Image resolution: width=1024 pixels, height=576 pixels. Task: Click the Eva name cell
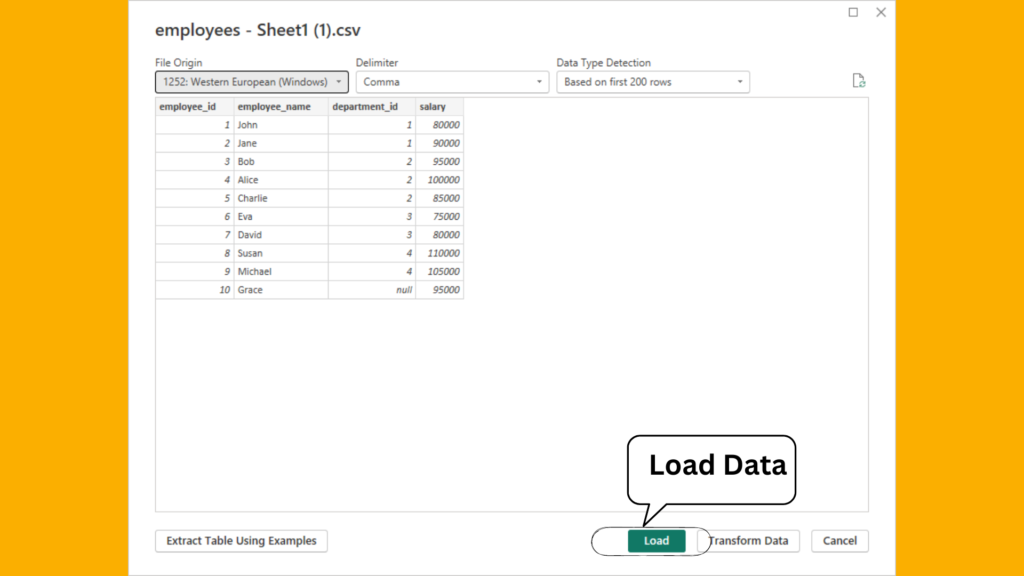pos(281,216)
